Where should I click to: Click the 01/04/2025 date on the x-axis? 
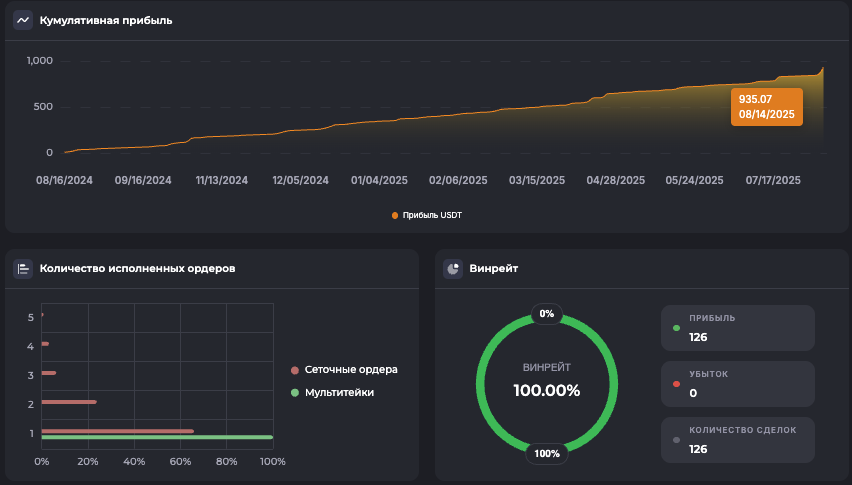tap(379, 181)
